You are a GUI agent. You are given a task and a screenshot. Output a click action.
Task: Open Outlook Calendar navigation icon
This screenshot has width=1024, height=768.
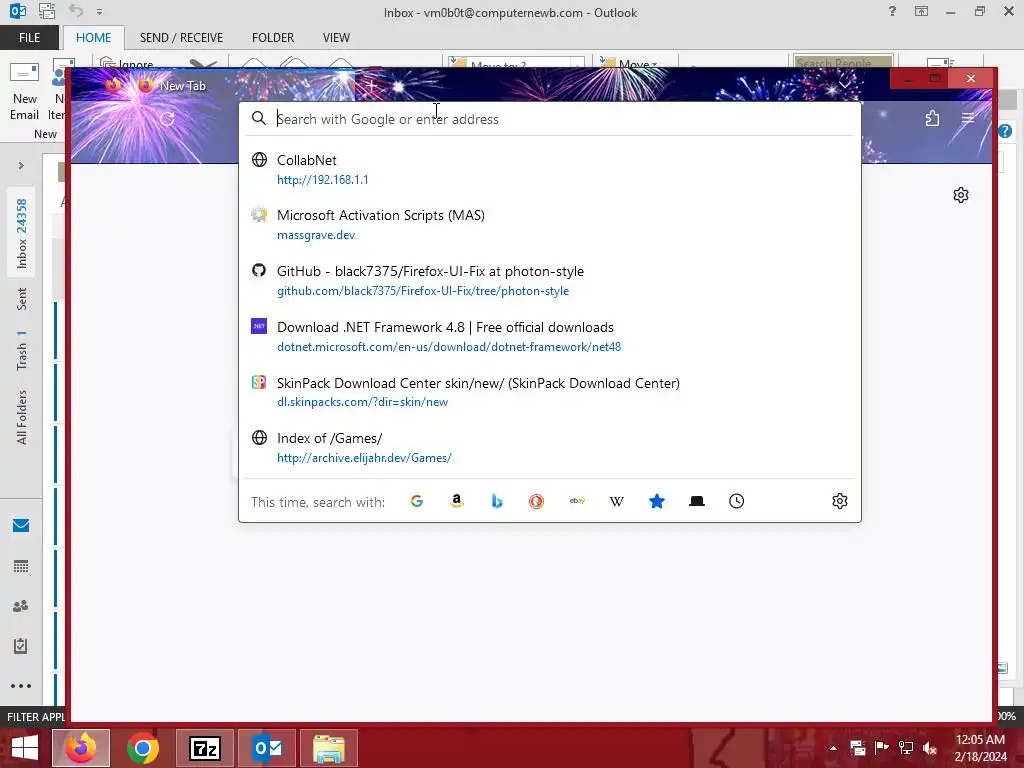[21, 566]
